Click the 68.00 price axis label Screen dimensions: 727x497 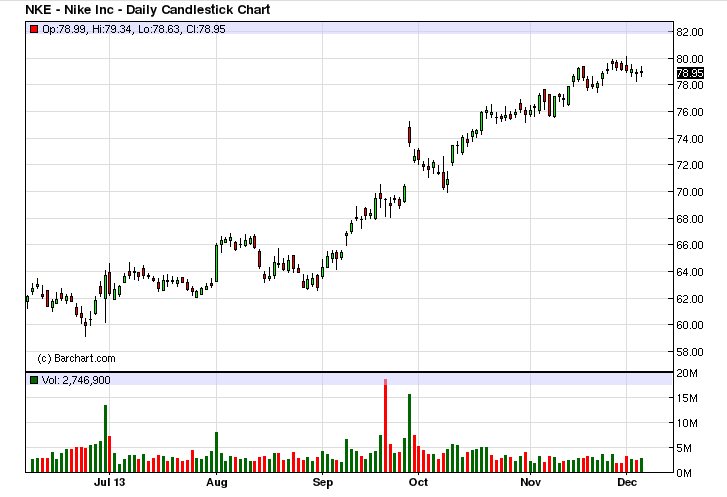690,219
